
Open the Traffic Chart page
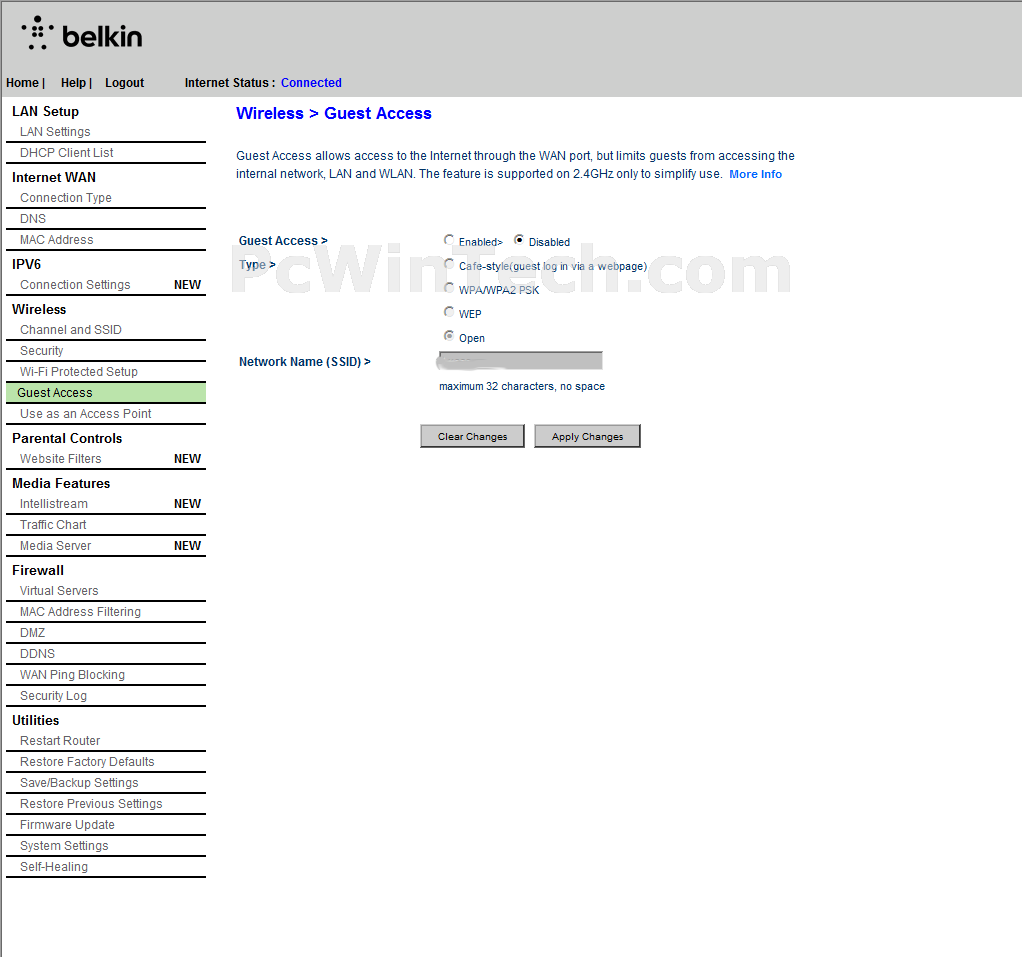tap(53, 525)
